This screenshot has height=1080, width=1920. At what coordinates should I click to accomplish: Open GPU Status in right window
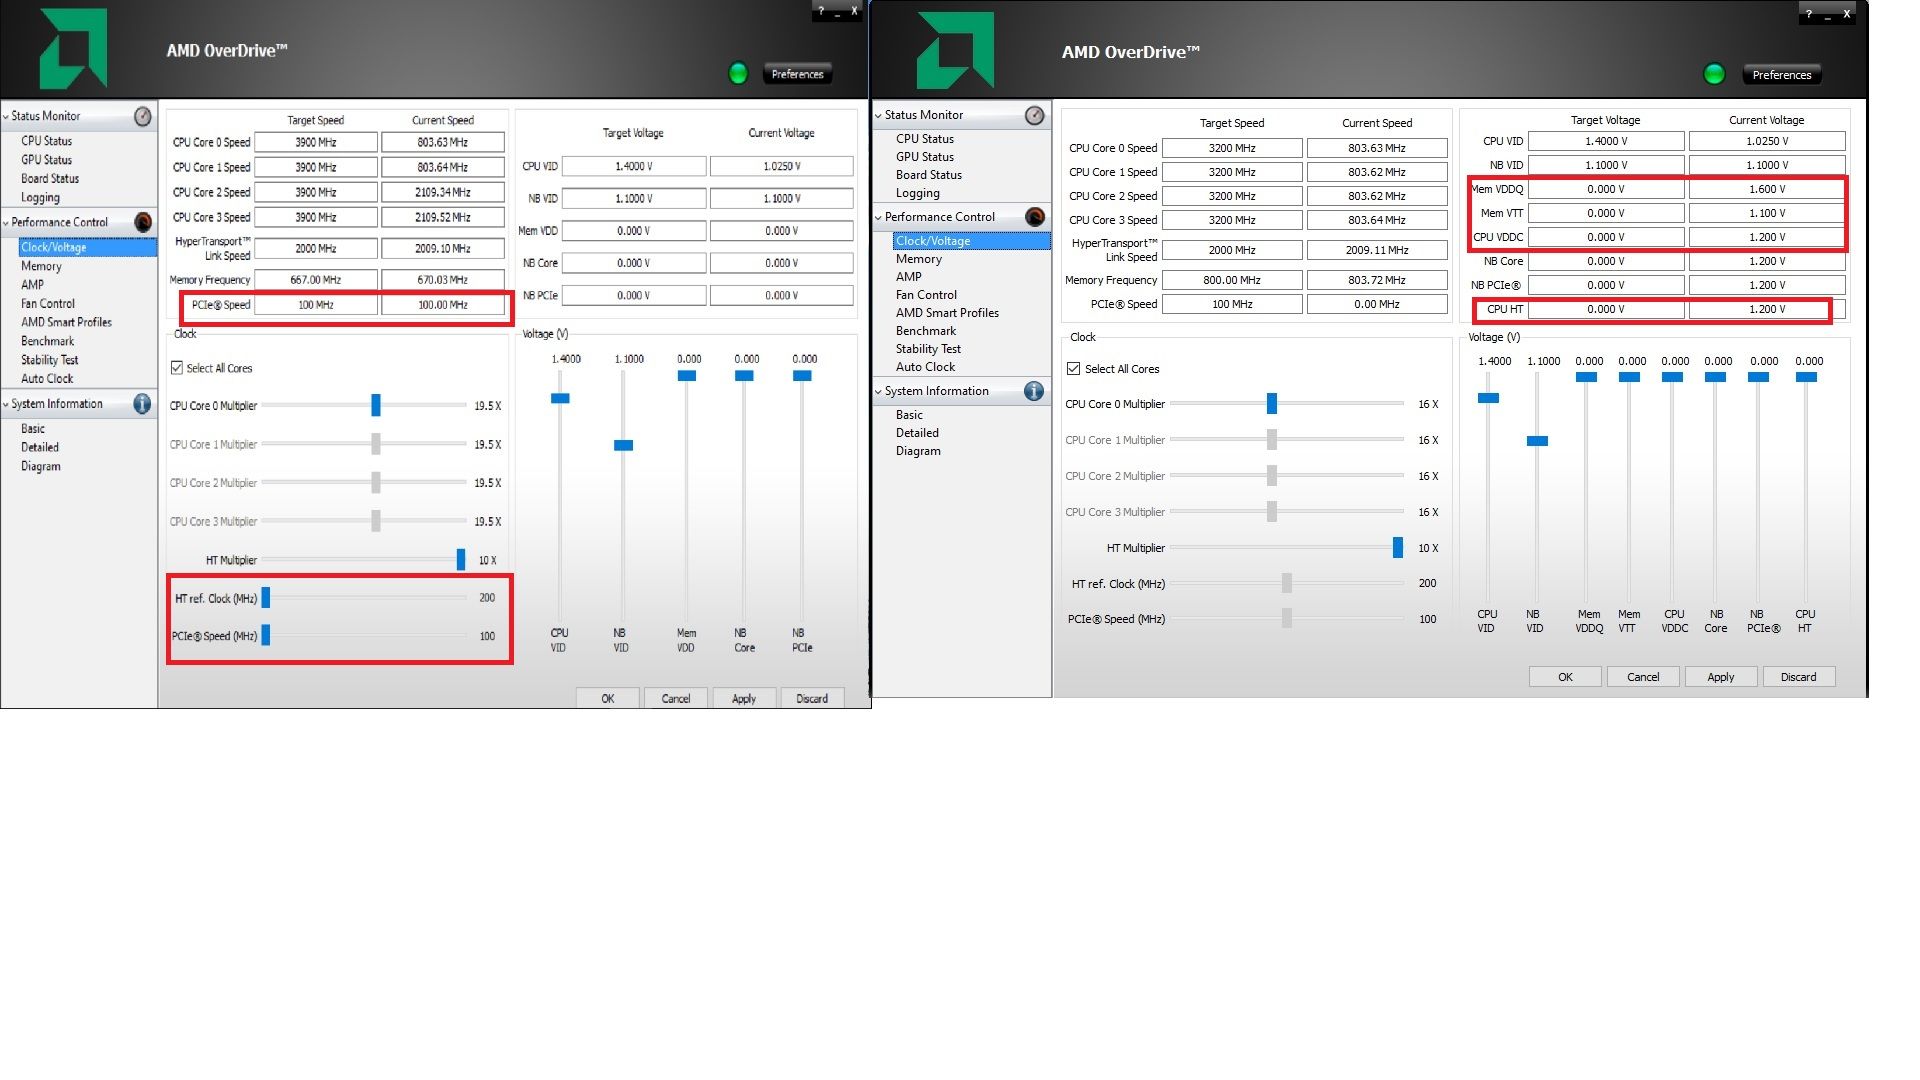coord(925,157)
